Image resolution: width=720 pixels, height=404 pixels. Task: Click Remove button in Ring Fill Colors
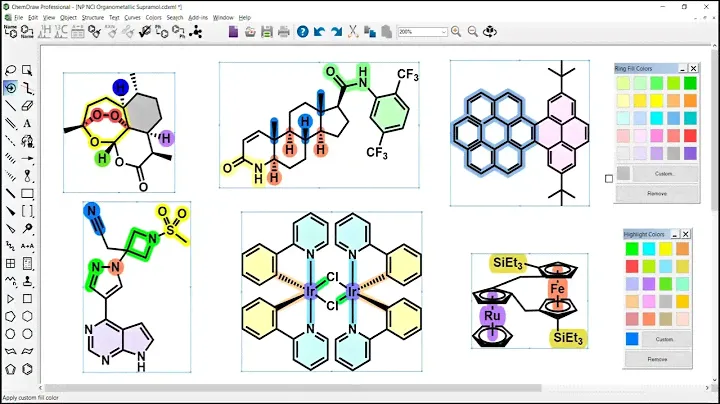tap(657, 193)
